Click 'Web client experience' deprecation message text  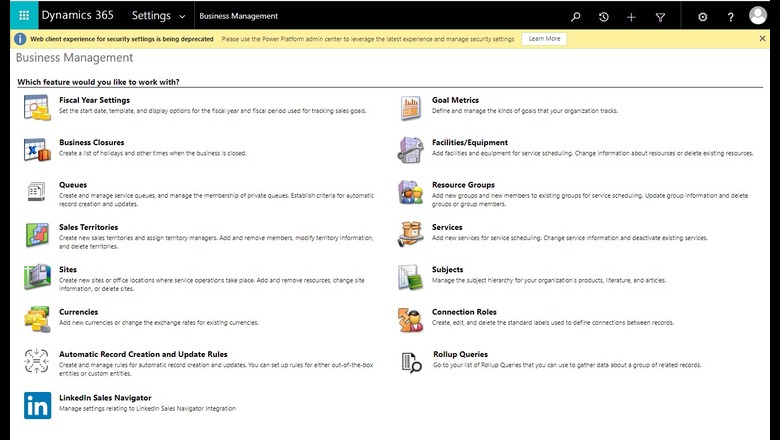(122, 39)
